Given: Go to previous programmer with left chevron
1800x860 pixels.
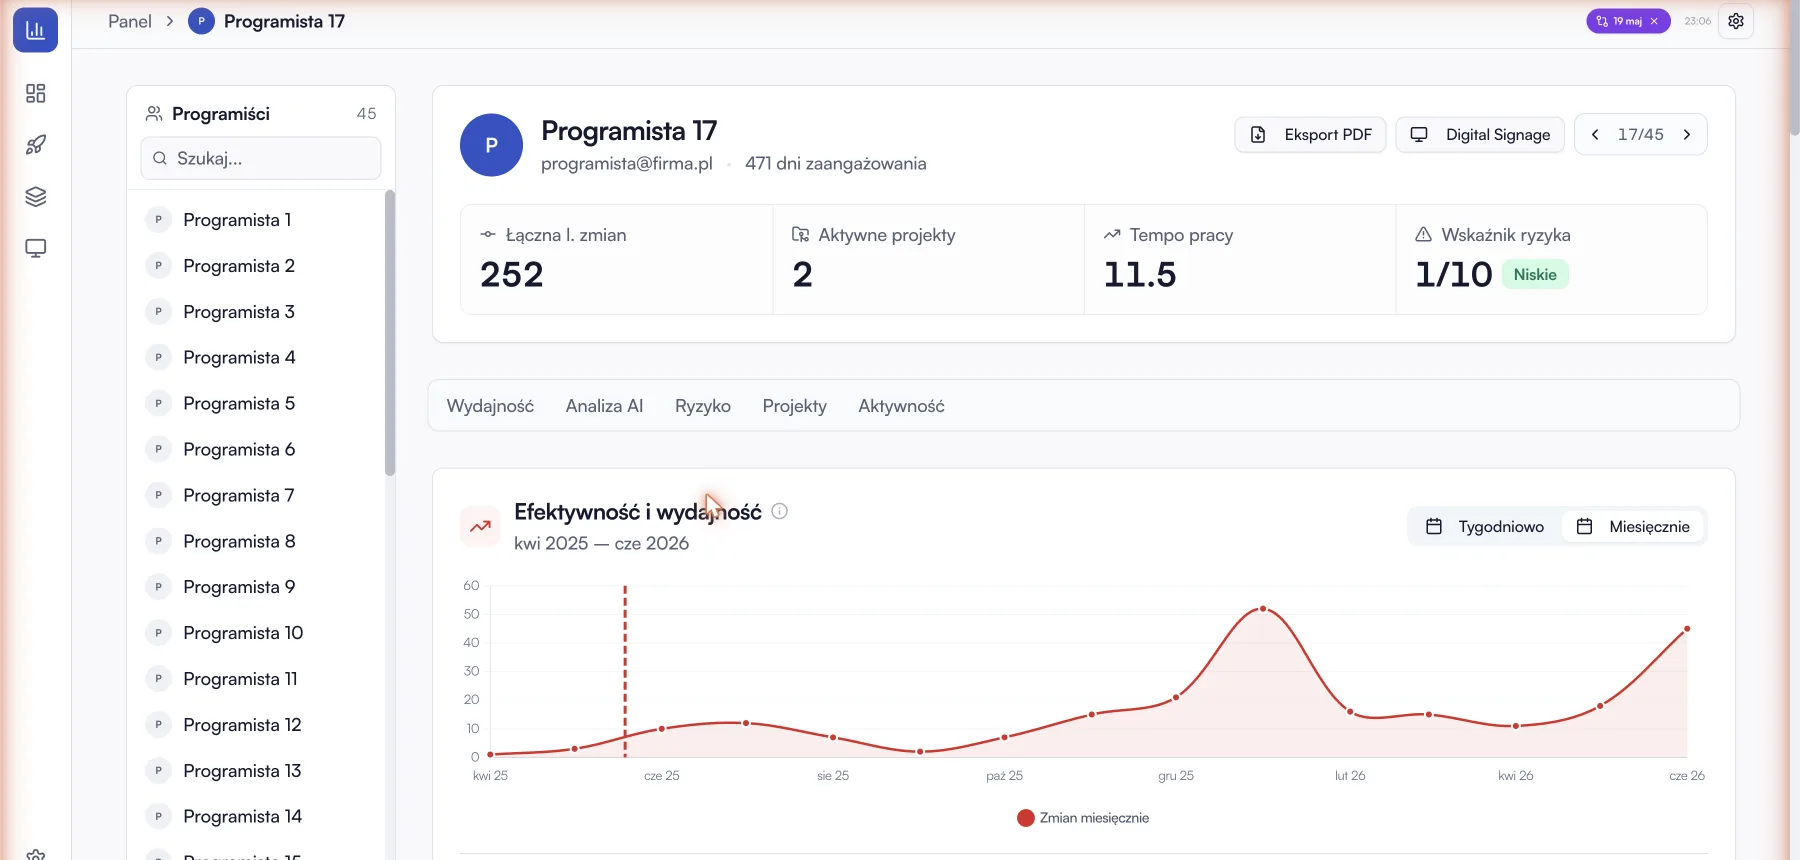Looking at the screenshot, I should point(1595,135).
